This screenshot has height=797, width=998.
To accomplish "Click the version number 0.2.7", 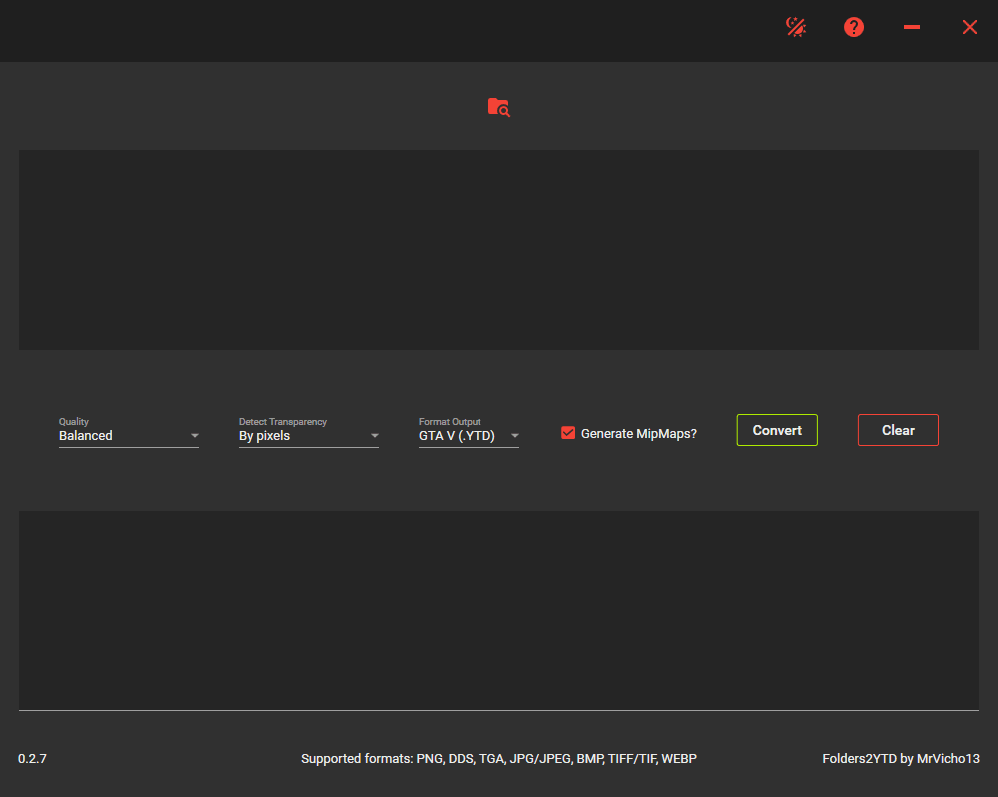I will (32, 759).
